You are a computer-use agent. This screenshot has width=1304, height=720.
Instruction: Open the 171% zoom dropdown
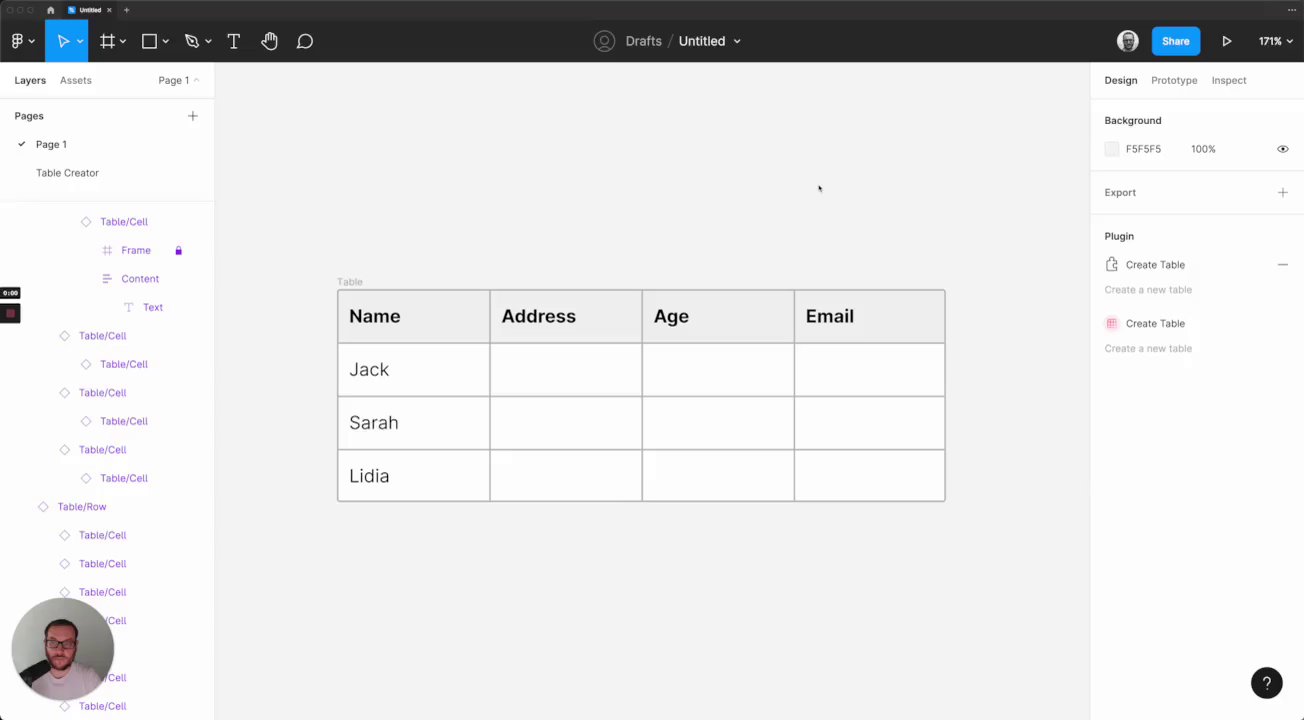click(1275, 41)
